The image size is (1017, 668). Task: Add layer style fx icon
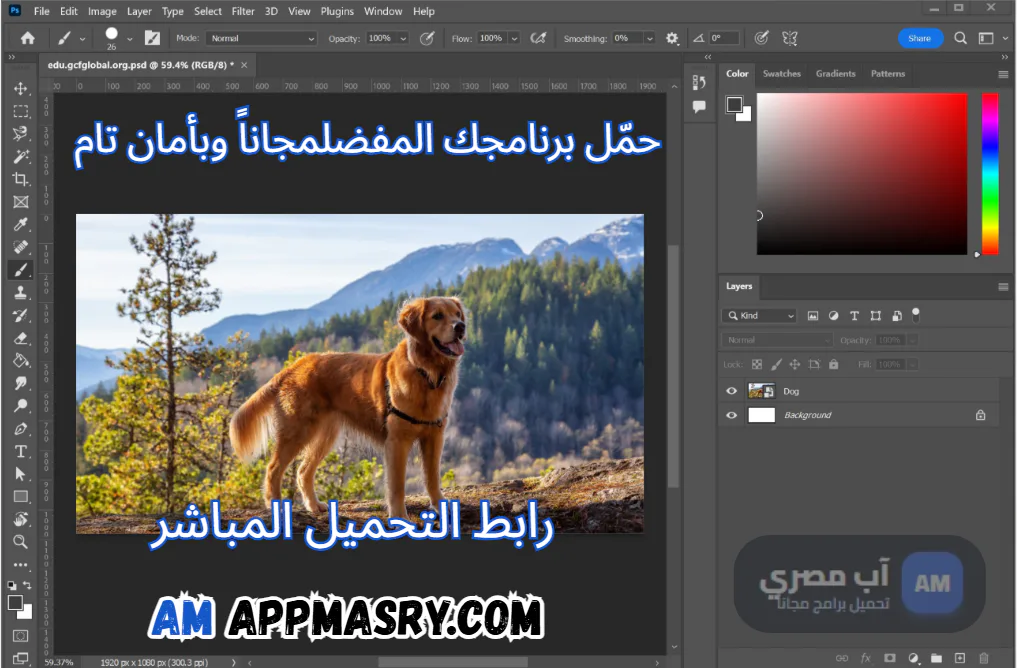(x=865, y=658)
